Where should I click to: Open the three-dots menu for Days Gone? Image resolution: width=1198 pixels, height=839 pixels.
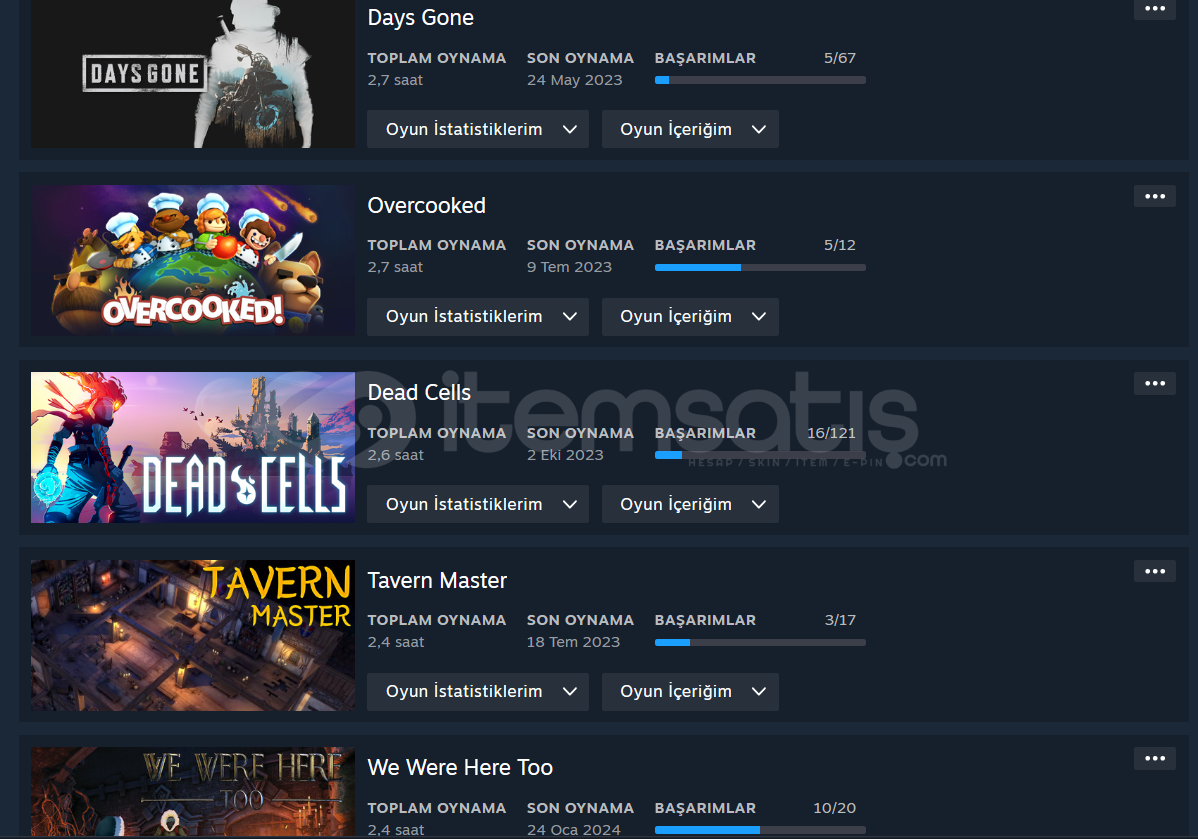click(1154, 9)
